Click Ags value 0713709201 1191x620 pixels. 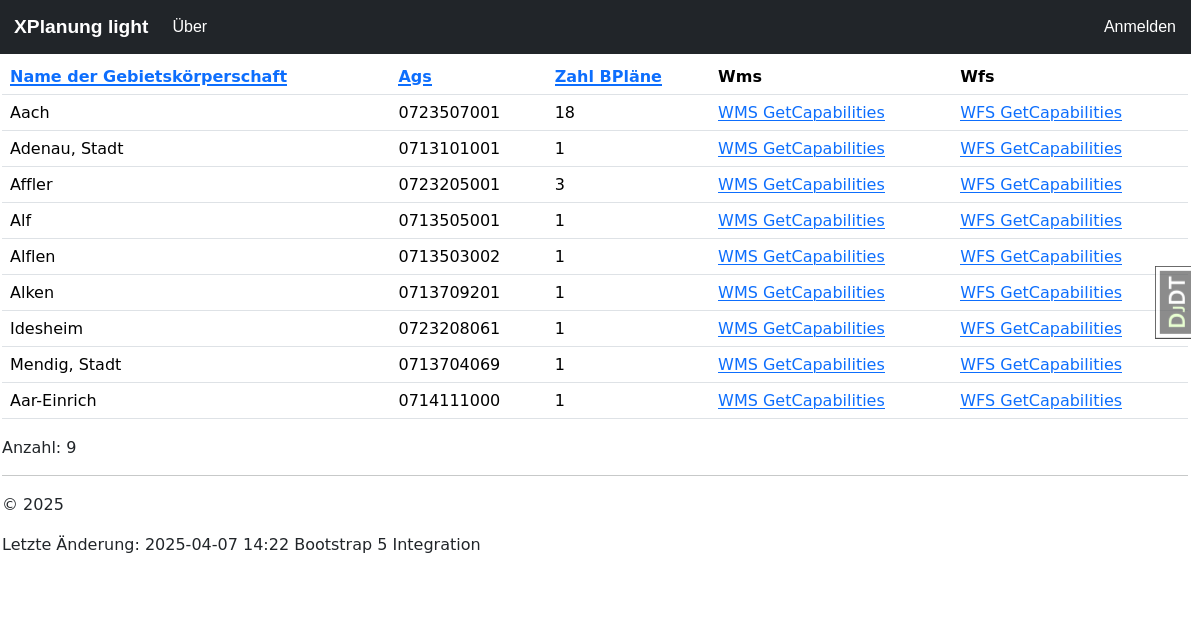(x=449, y=293)
